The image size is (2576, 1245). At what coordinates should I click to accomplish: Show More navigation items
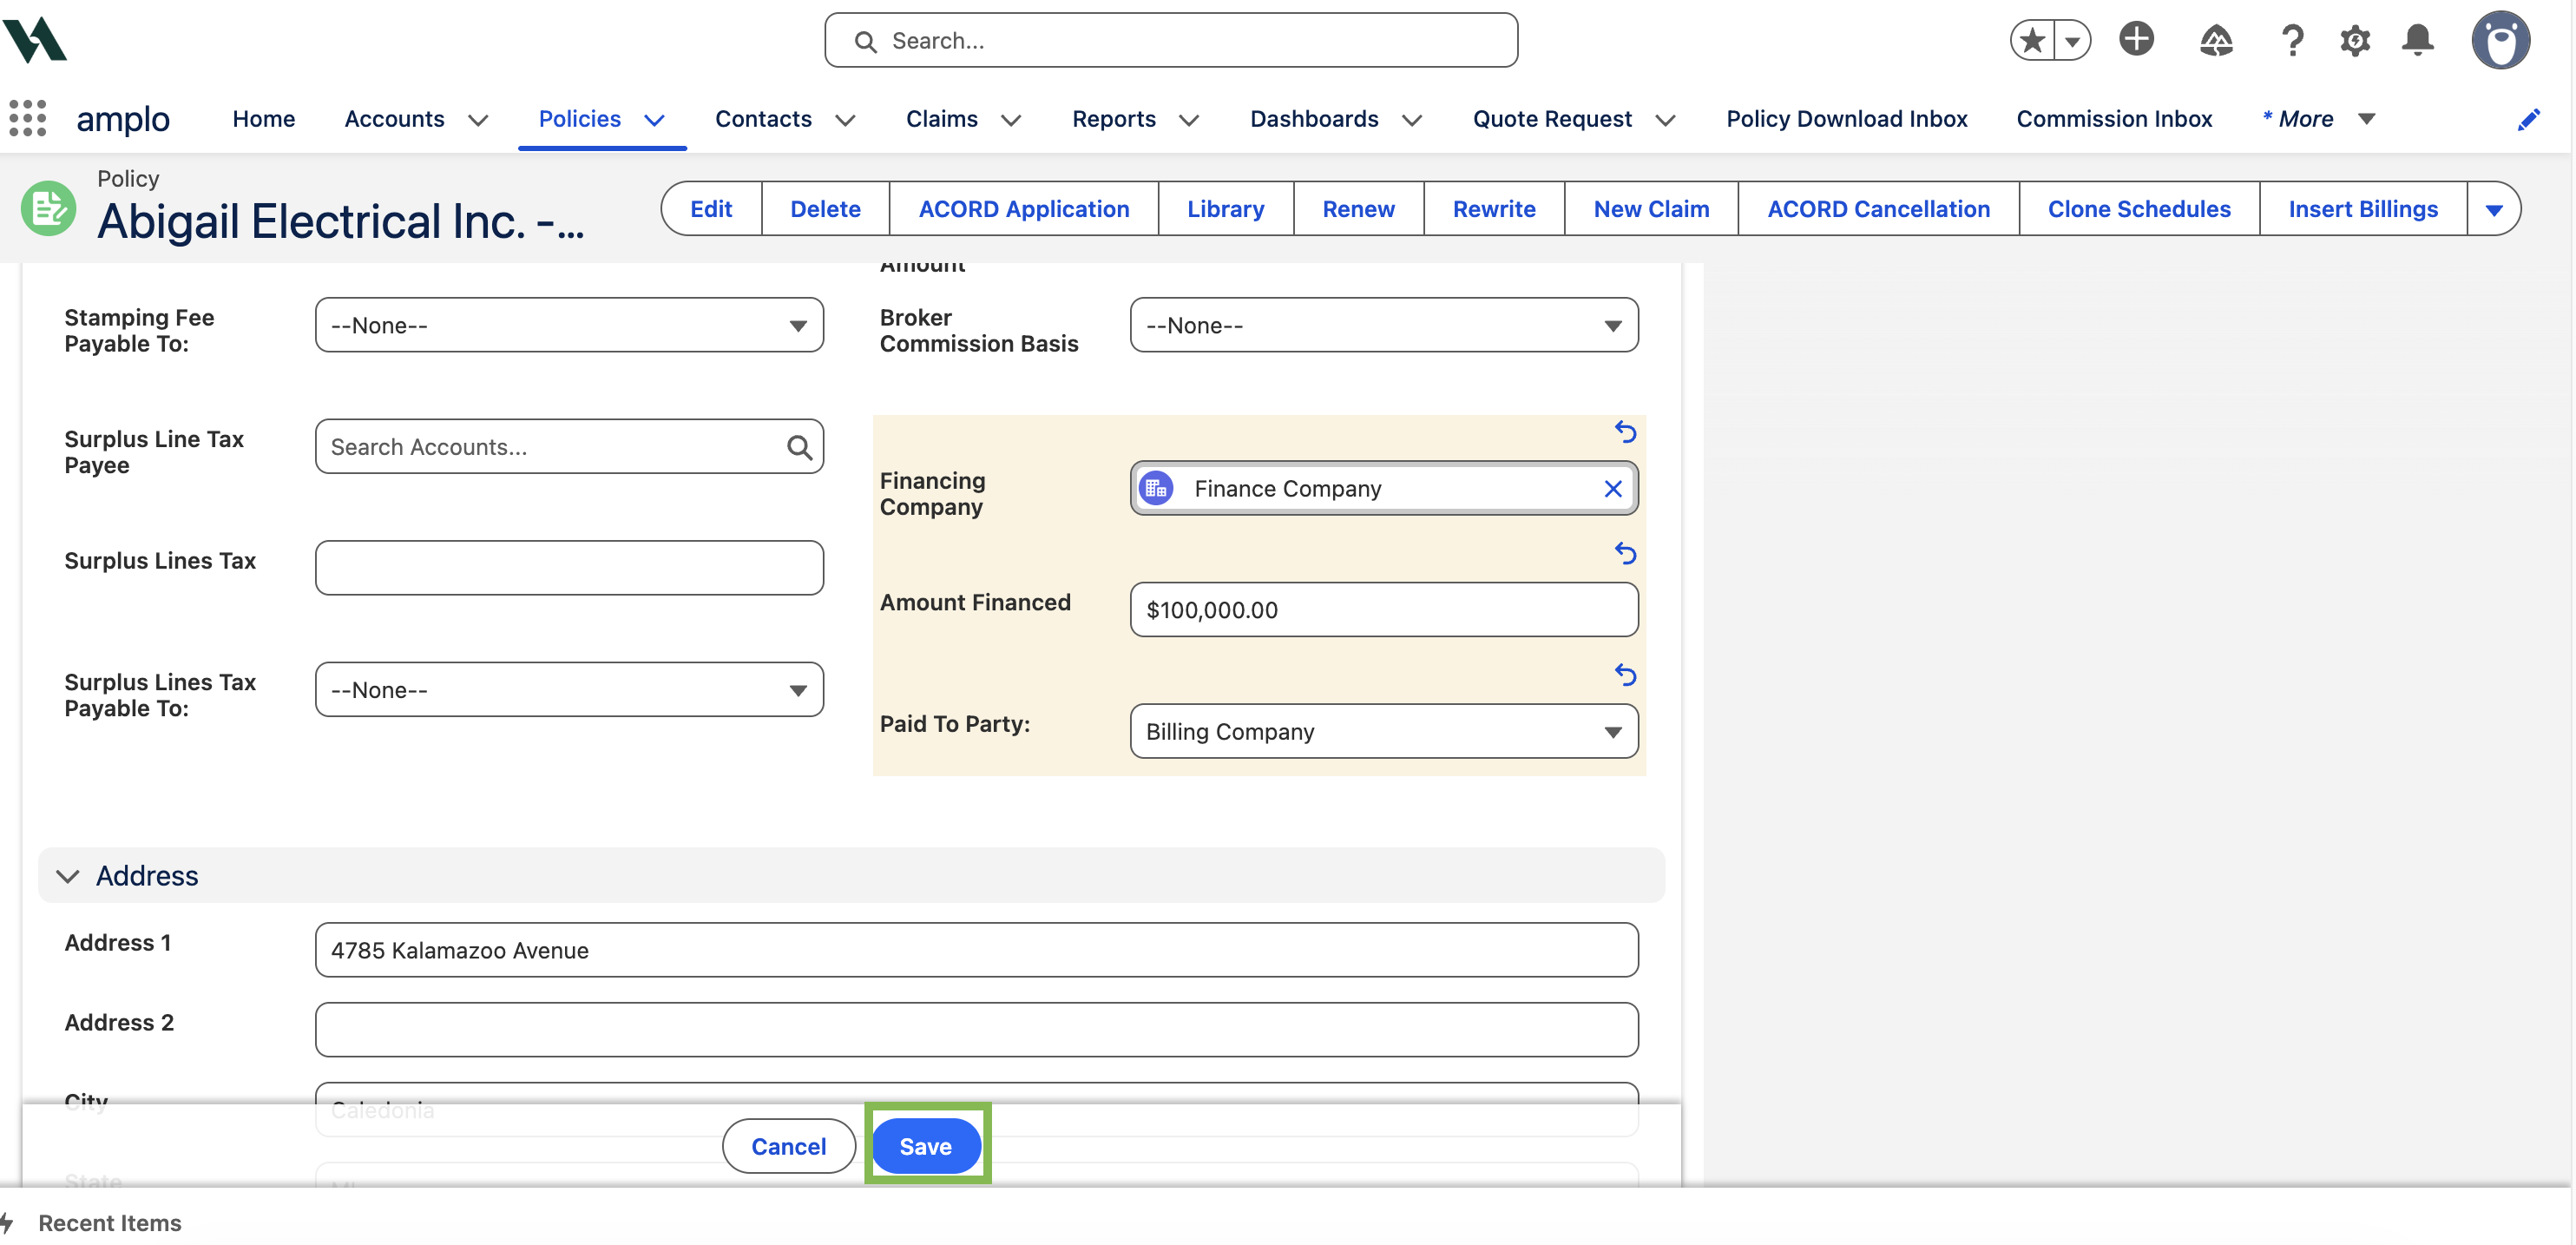pyautogui.click(x=2318, y=118)
